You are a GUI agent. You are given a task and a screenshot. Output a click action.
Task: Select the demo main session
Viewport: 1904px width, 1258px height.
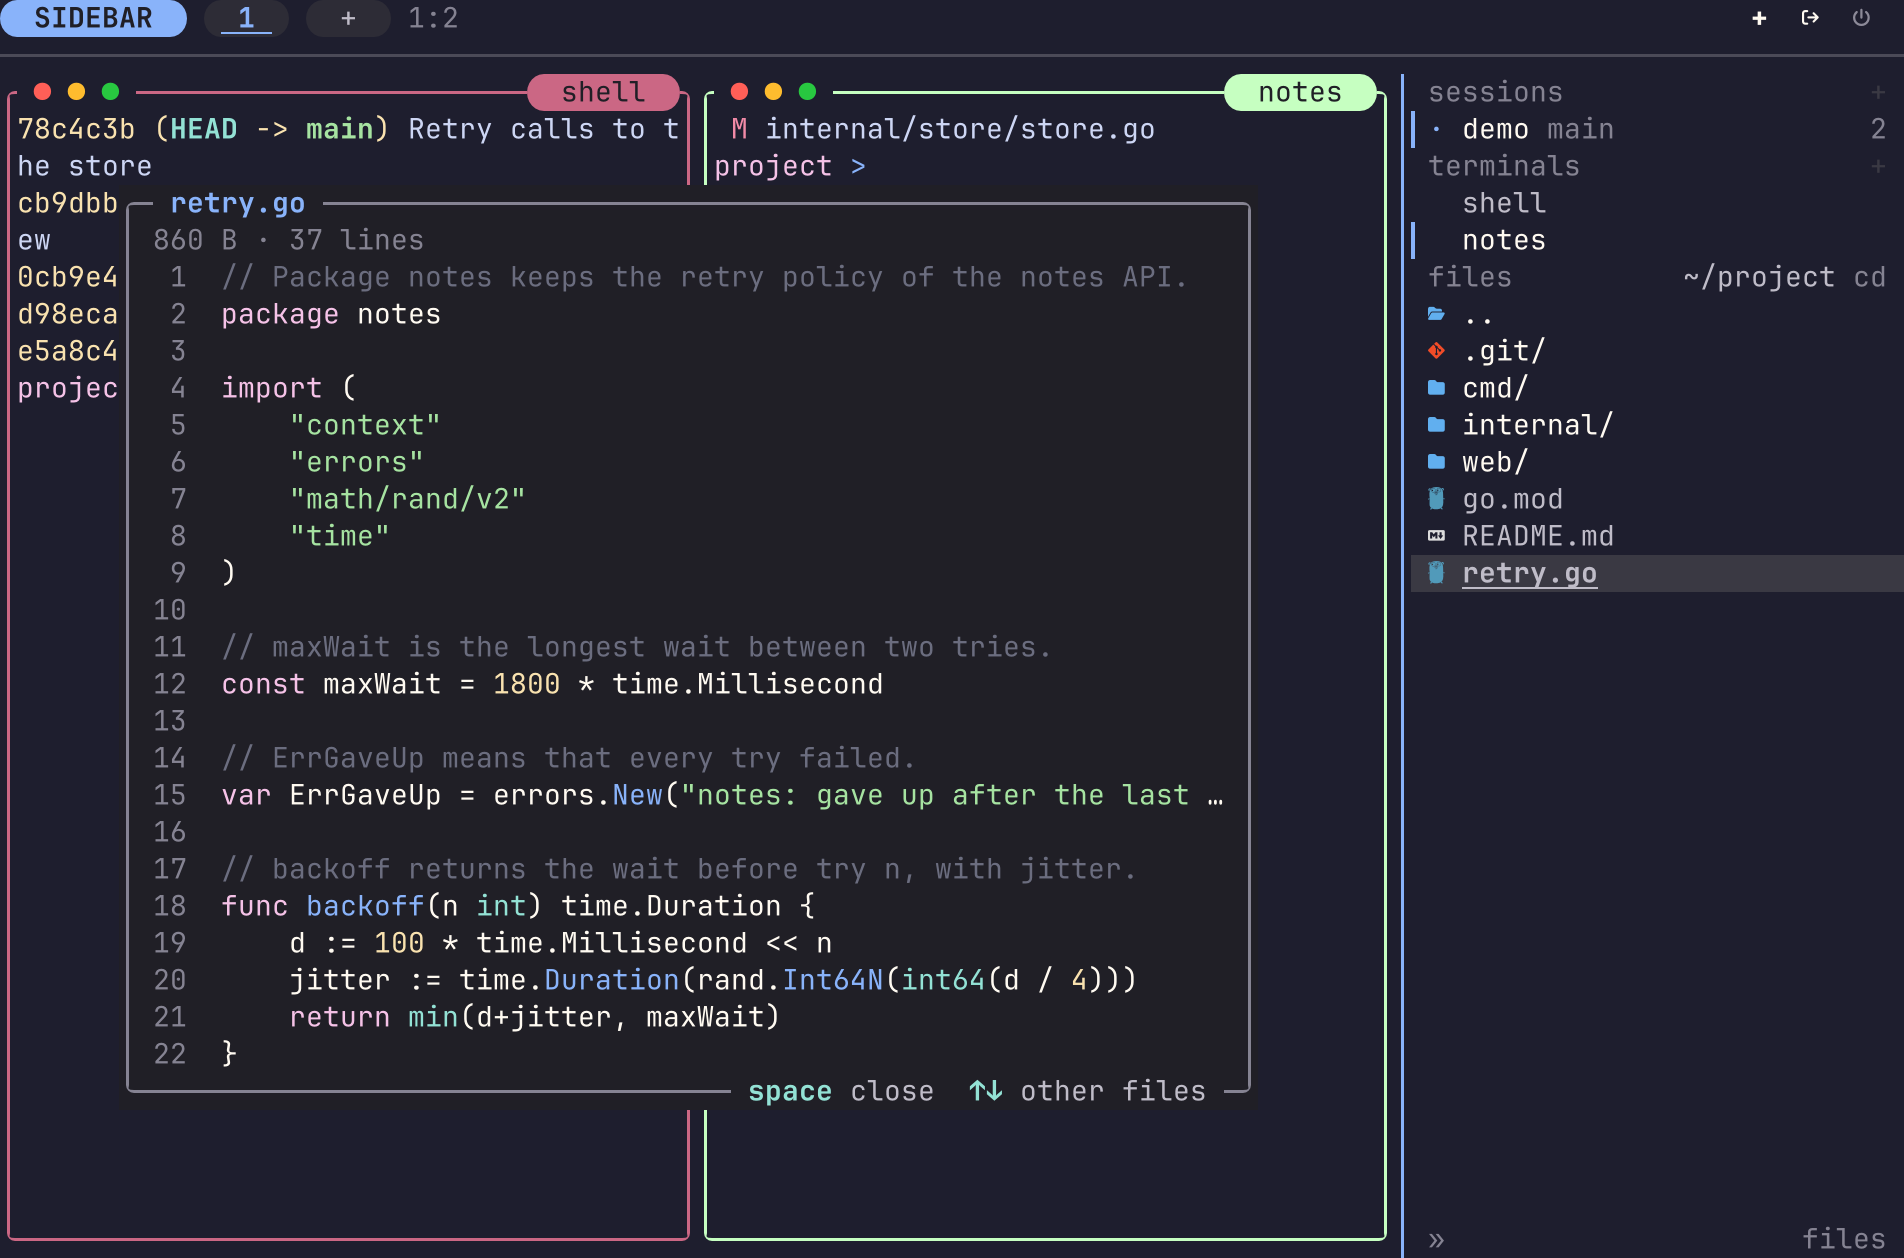tap(1657, 129)
